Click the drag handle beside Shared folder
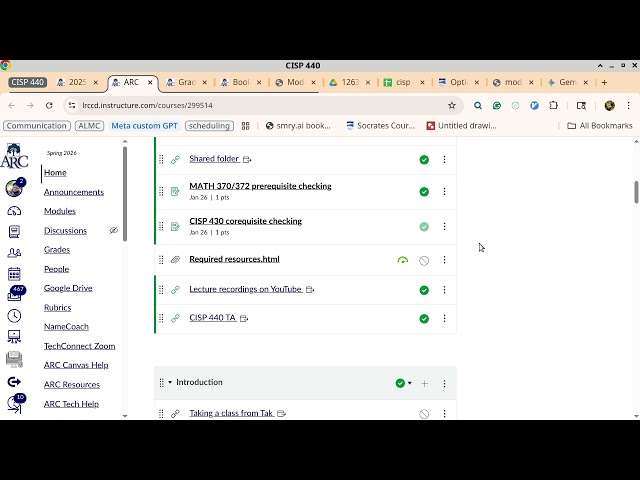The image size is (640, 480). 161,159
